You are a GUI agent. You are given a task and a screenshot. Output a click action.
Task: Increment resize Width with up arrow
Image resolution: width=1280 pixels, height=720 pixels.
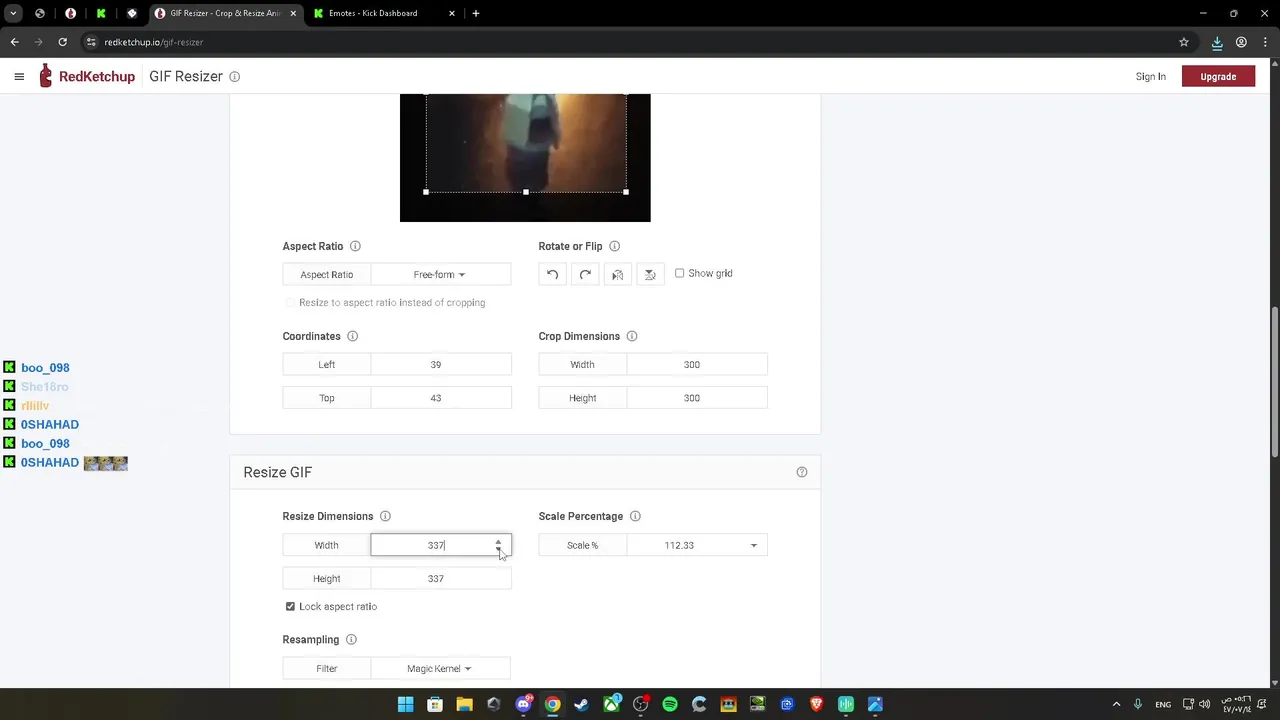click(498, 541)
